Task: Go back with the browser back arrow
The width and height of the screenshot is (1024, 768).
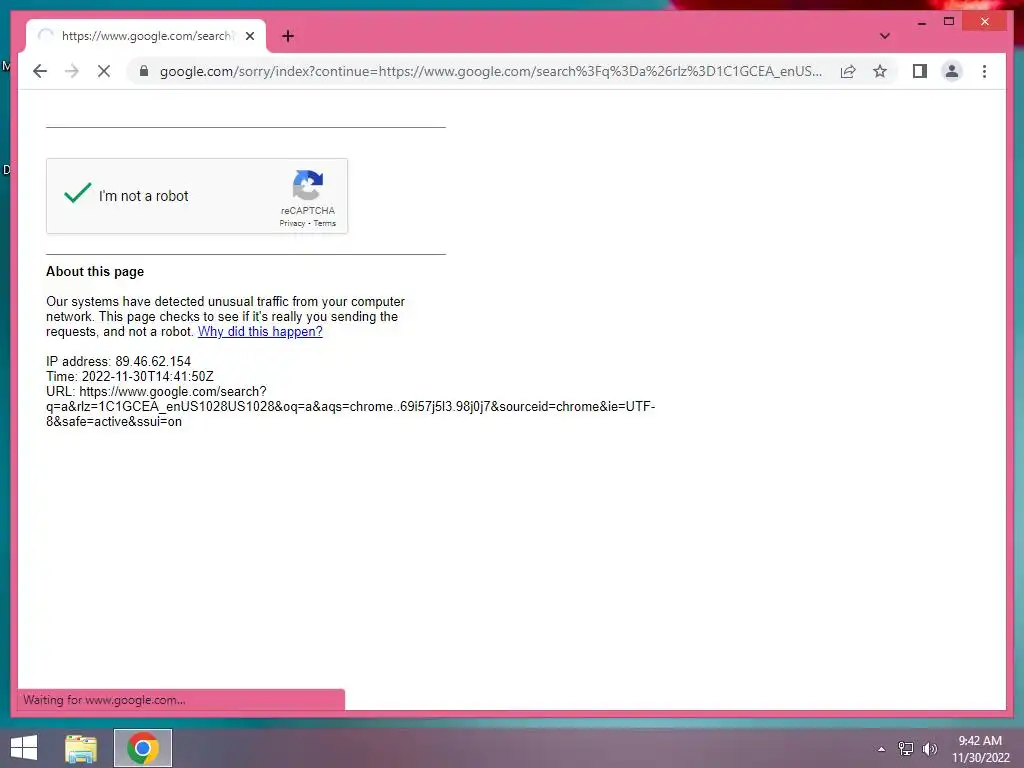Action: 40,71
